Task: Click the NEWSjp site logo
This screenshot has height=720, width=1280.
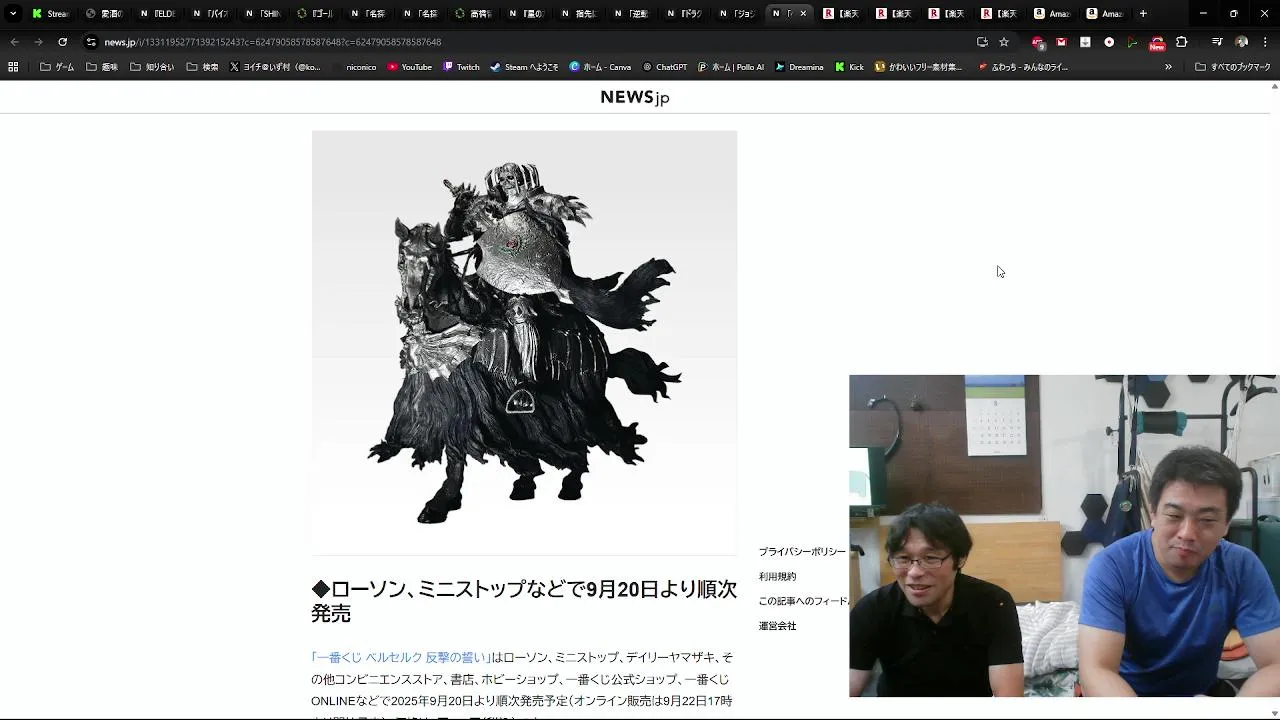Action: coord(635,97)
